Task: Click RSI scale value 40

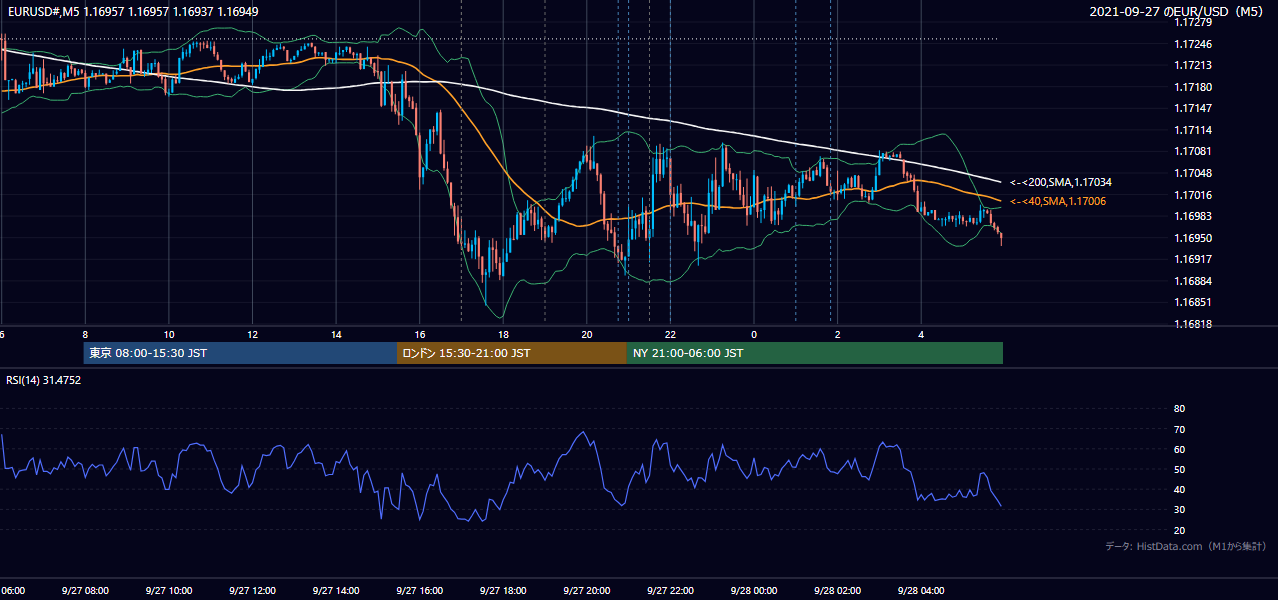Action: 1179,489
